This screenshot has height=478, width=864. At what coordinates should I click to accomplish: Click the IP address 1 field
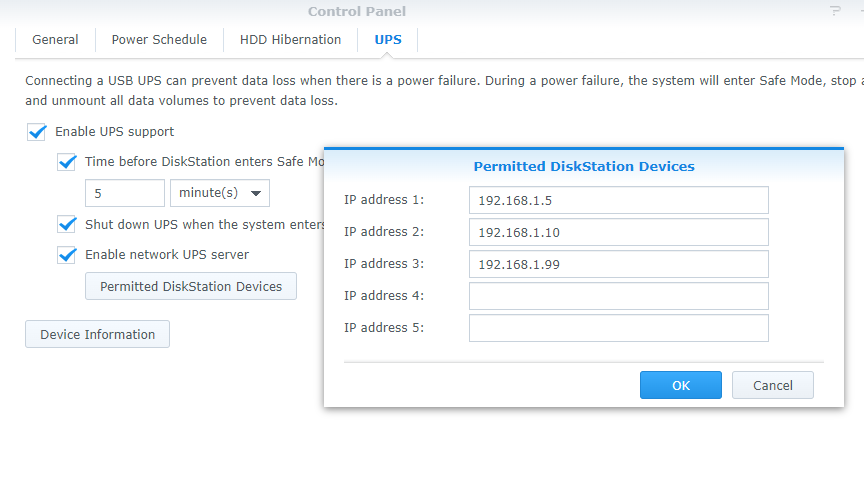tap(618, 200)
